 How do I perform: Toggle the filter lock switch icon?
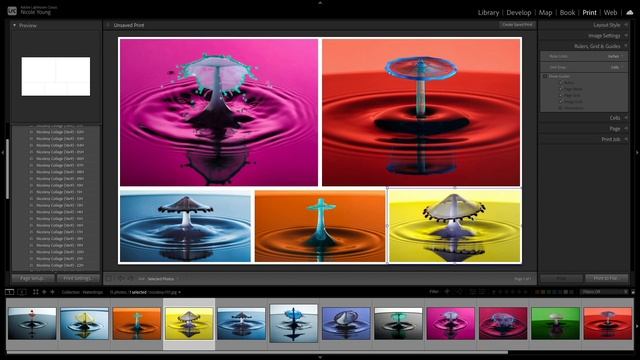pyautogui.click(x=633, y=292)
